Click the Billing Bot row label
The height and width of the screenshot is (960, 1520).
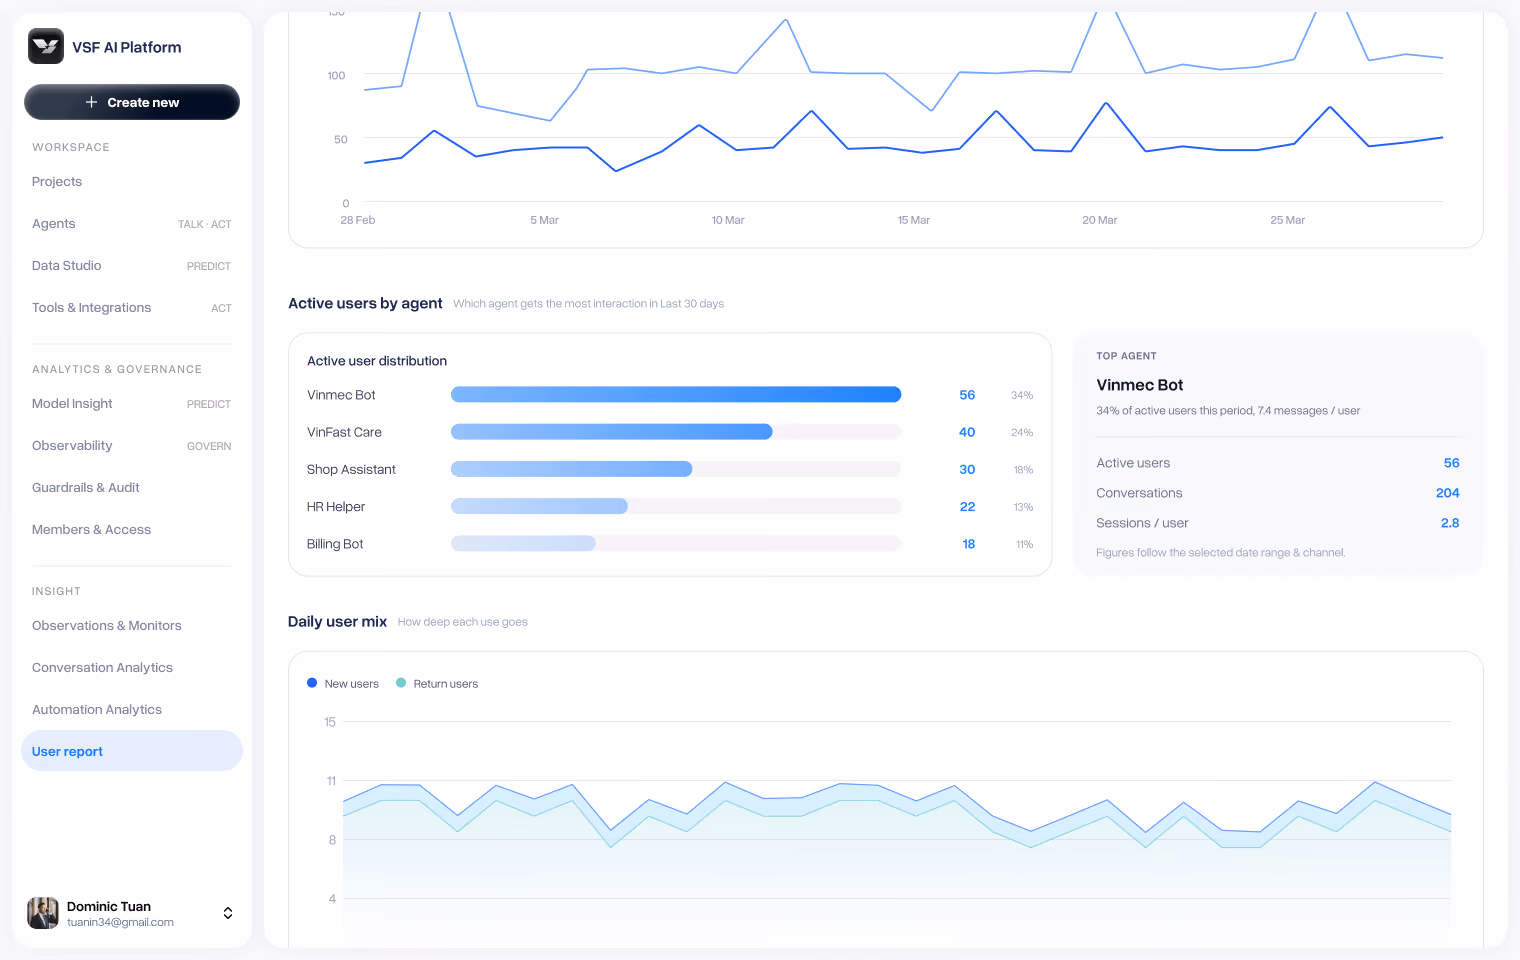coord(335,544)
